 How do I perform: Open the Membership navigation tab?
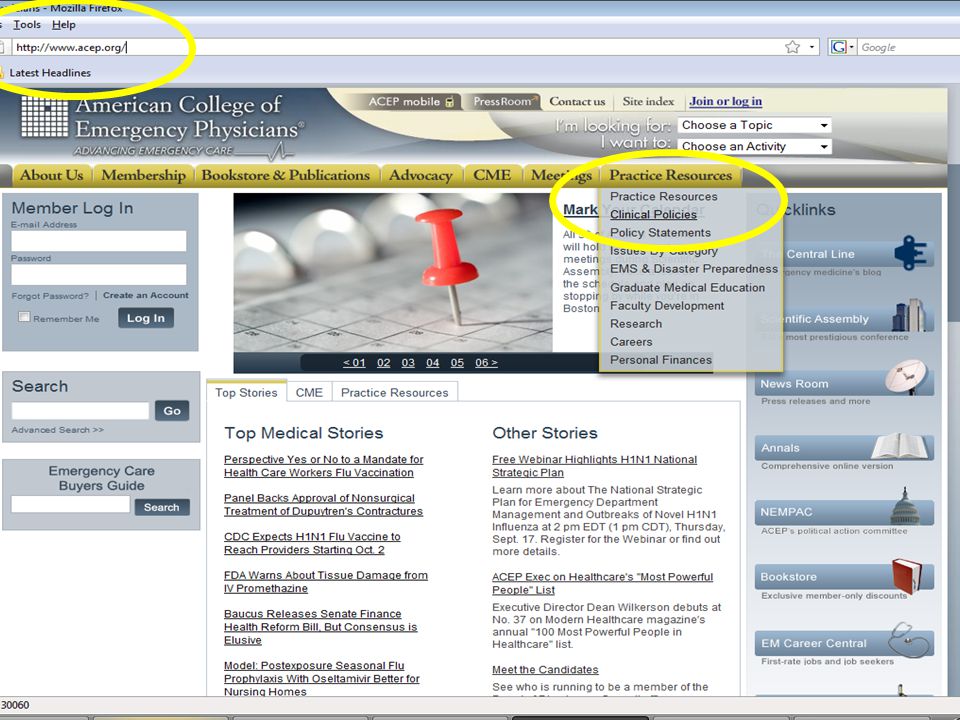point(143,175)
